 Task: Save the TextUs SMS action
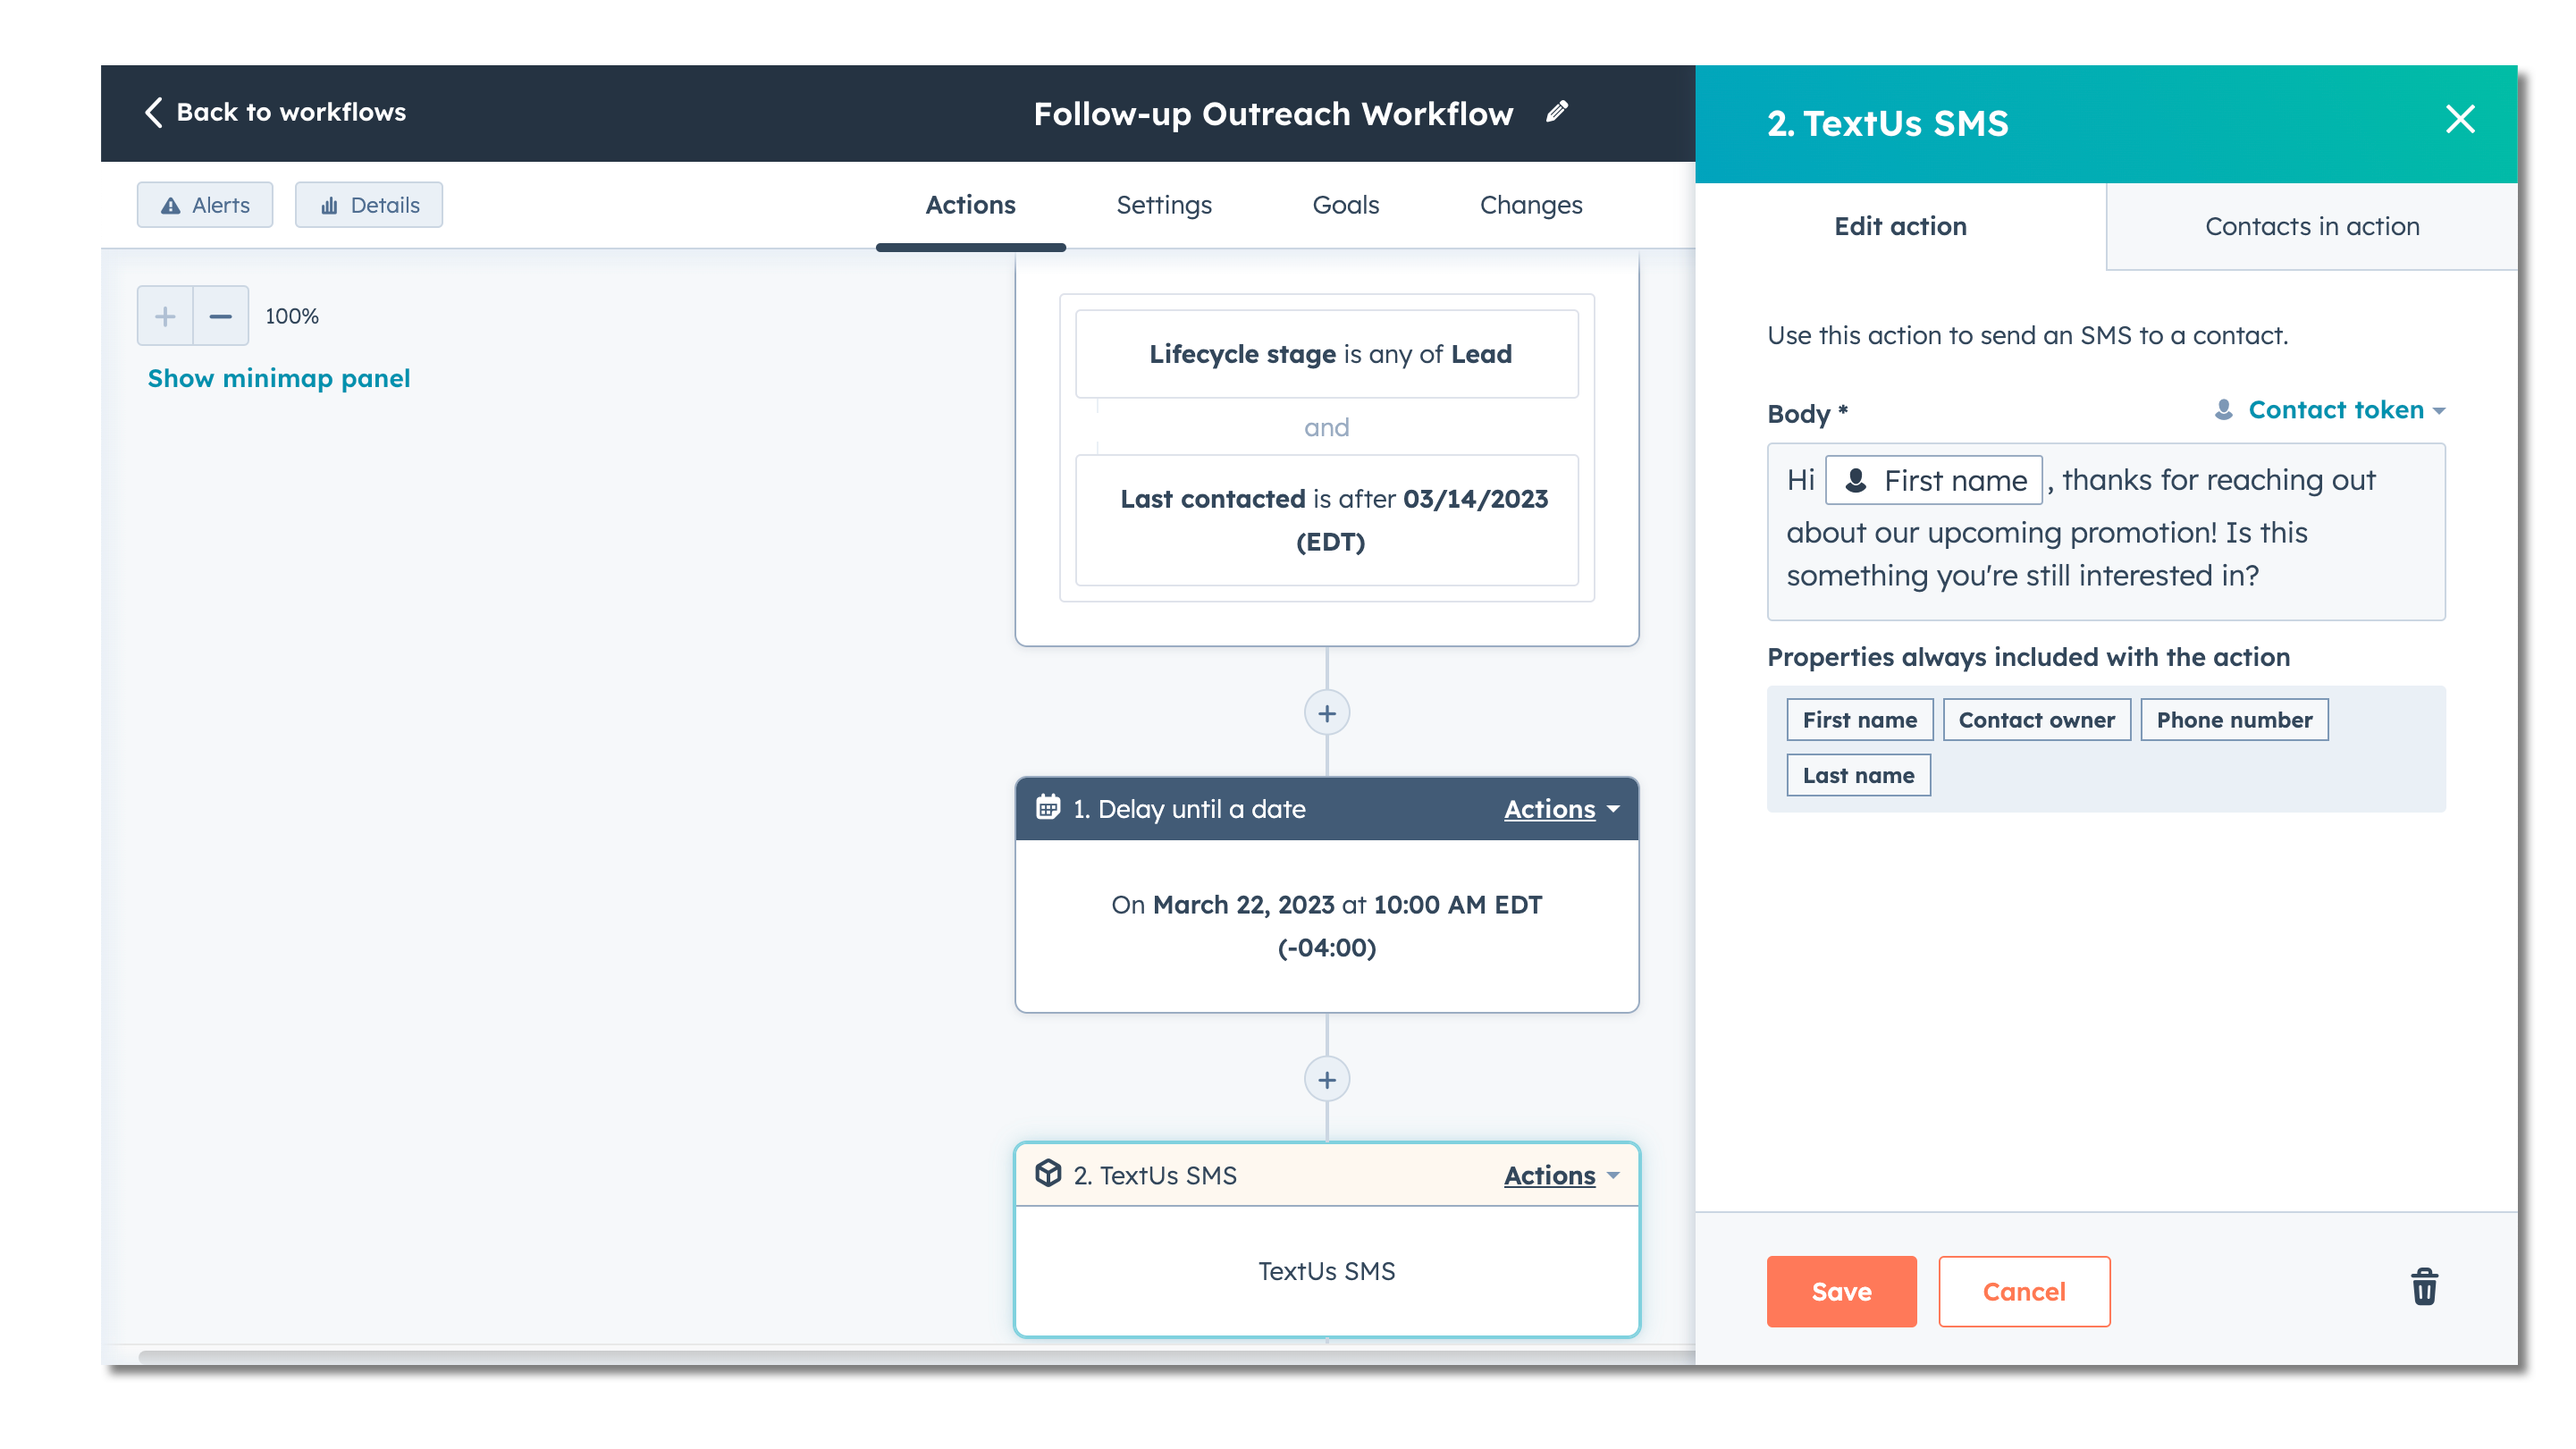point(1841,1291)
